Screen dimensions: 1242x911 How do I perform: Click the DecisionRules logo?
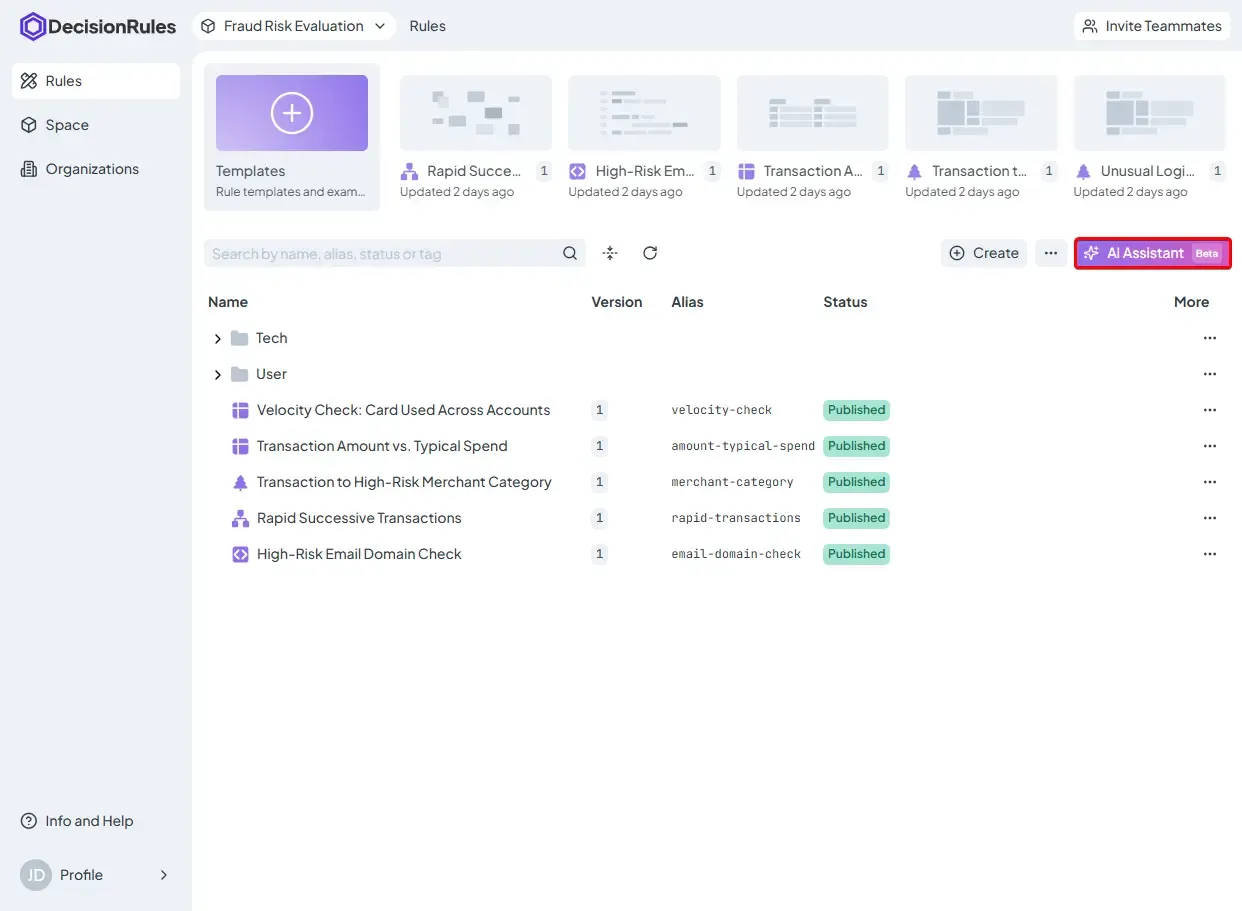(x=98, y=27)
